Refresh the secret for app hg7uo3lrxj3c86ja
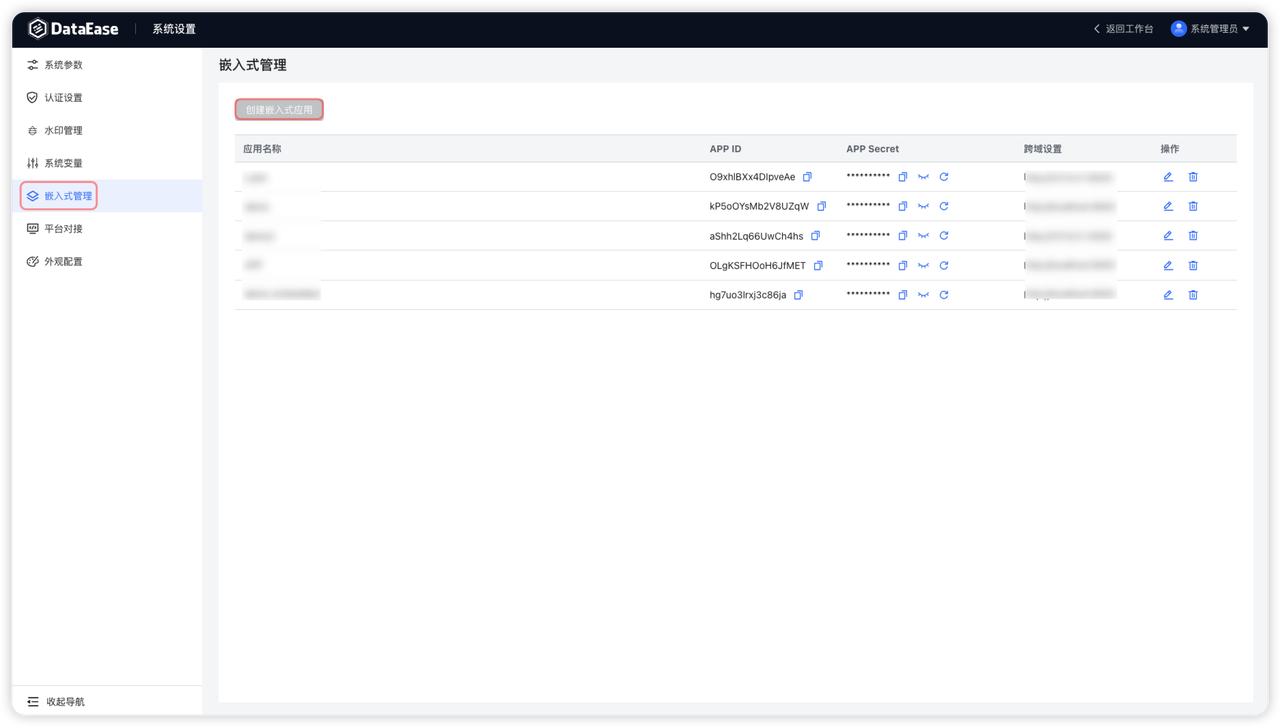The width and height of the screenshot is (1280, 727). tap(944, 295)
